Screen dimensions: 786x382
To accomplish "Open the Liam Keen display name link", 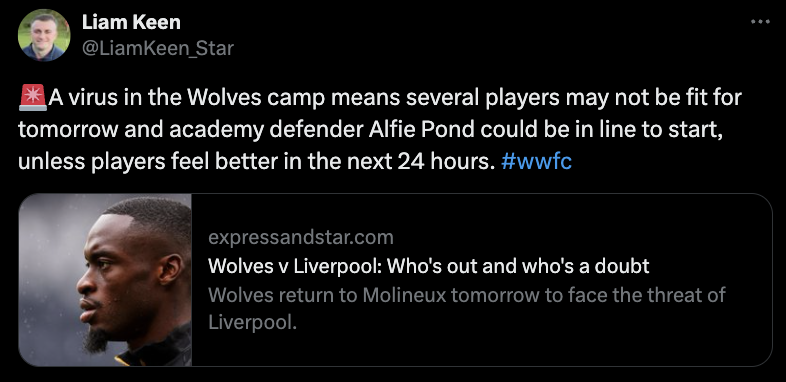I will (131, 22).
